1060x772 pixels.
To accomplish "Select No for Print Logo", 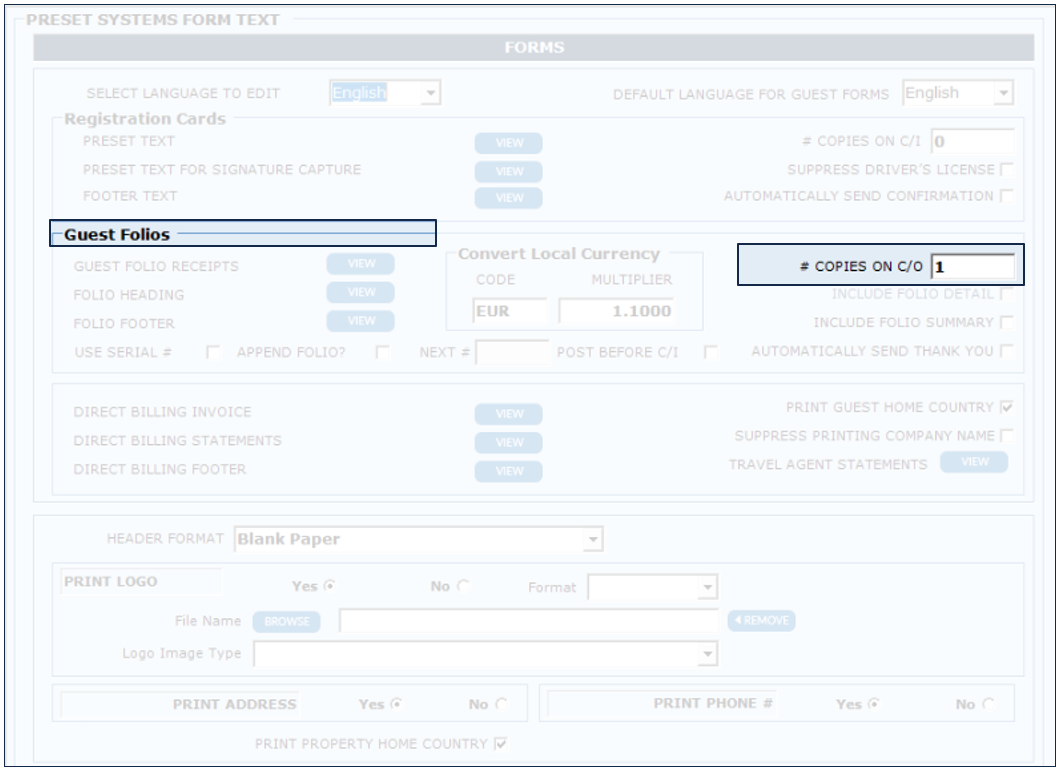I will 462,587.
